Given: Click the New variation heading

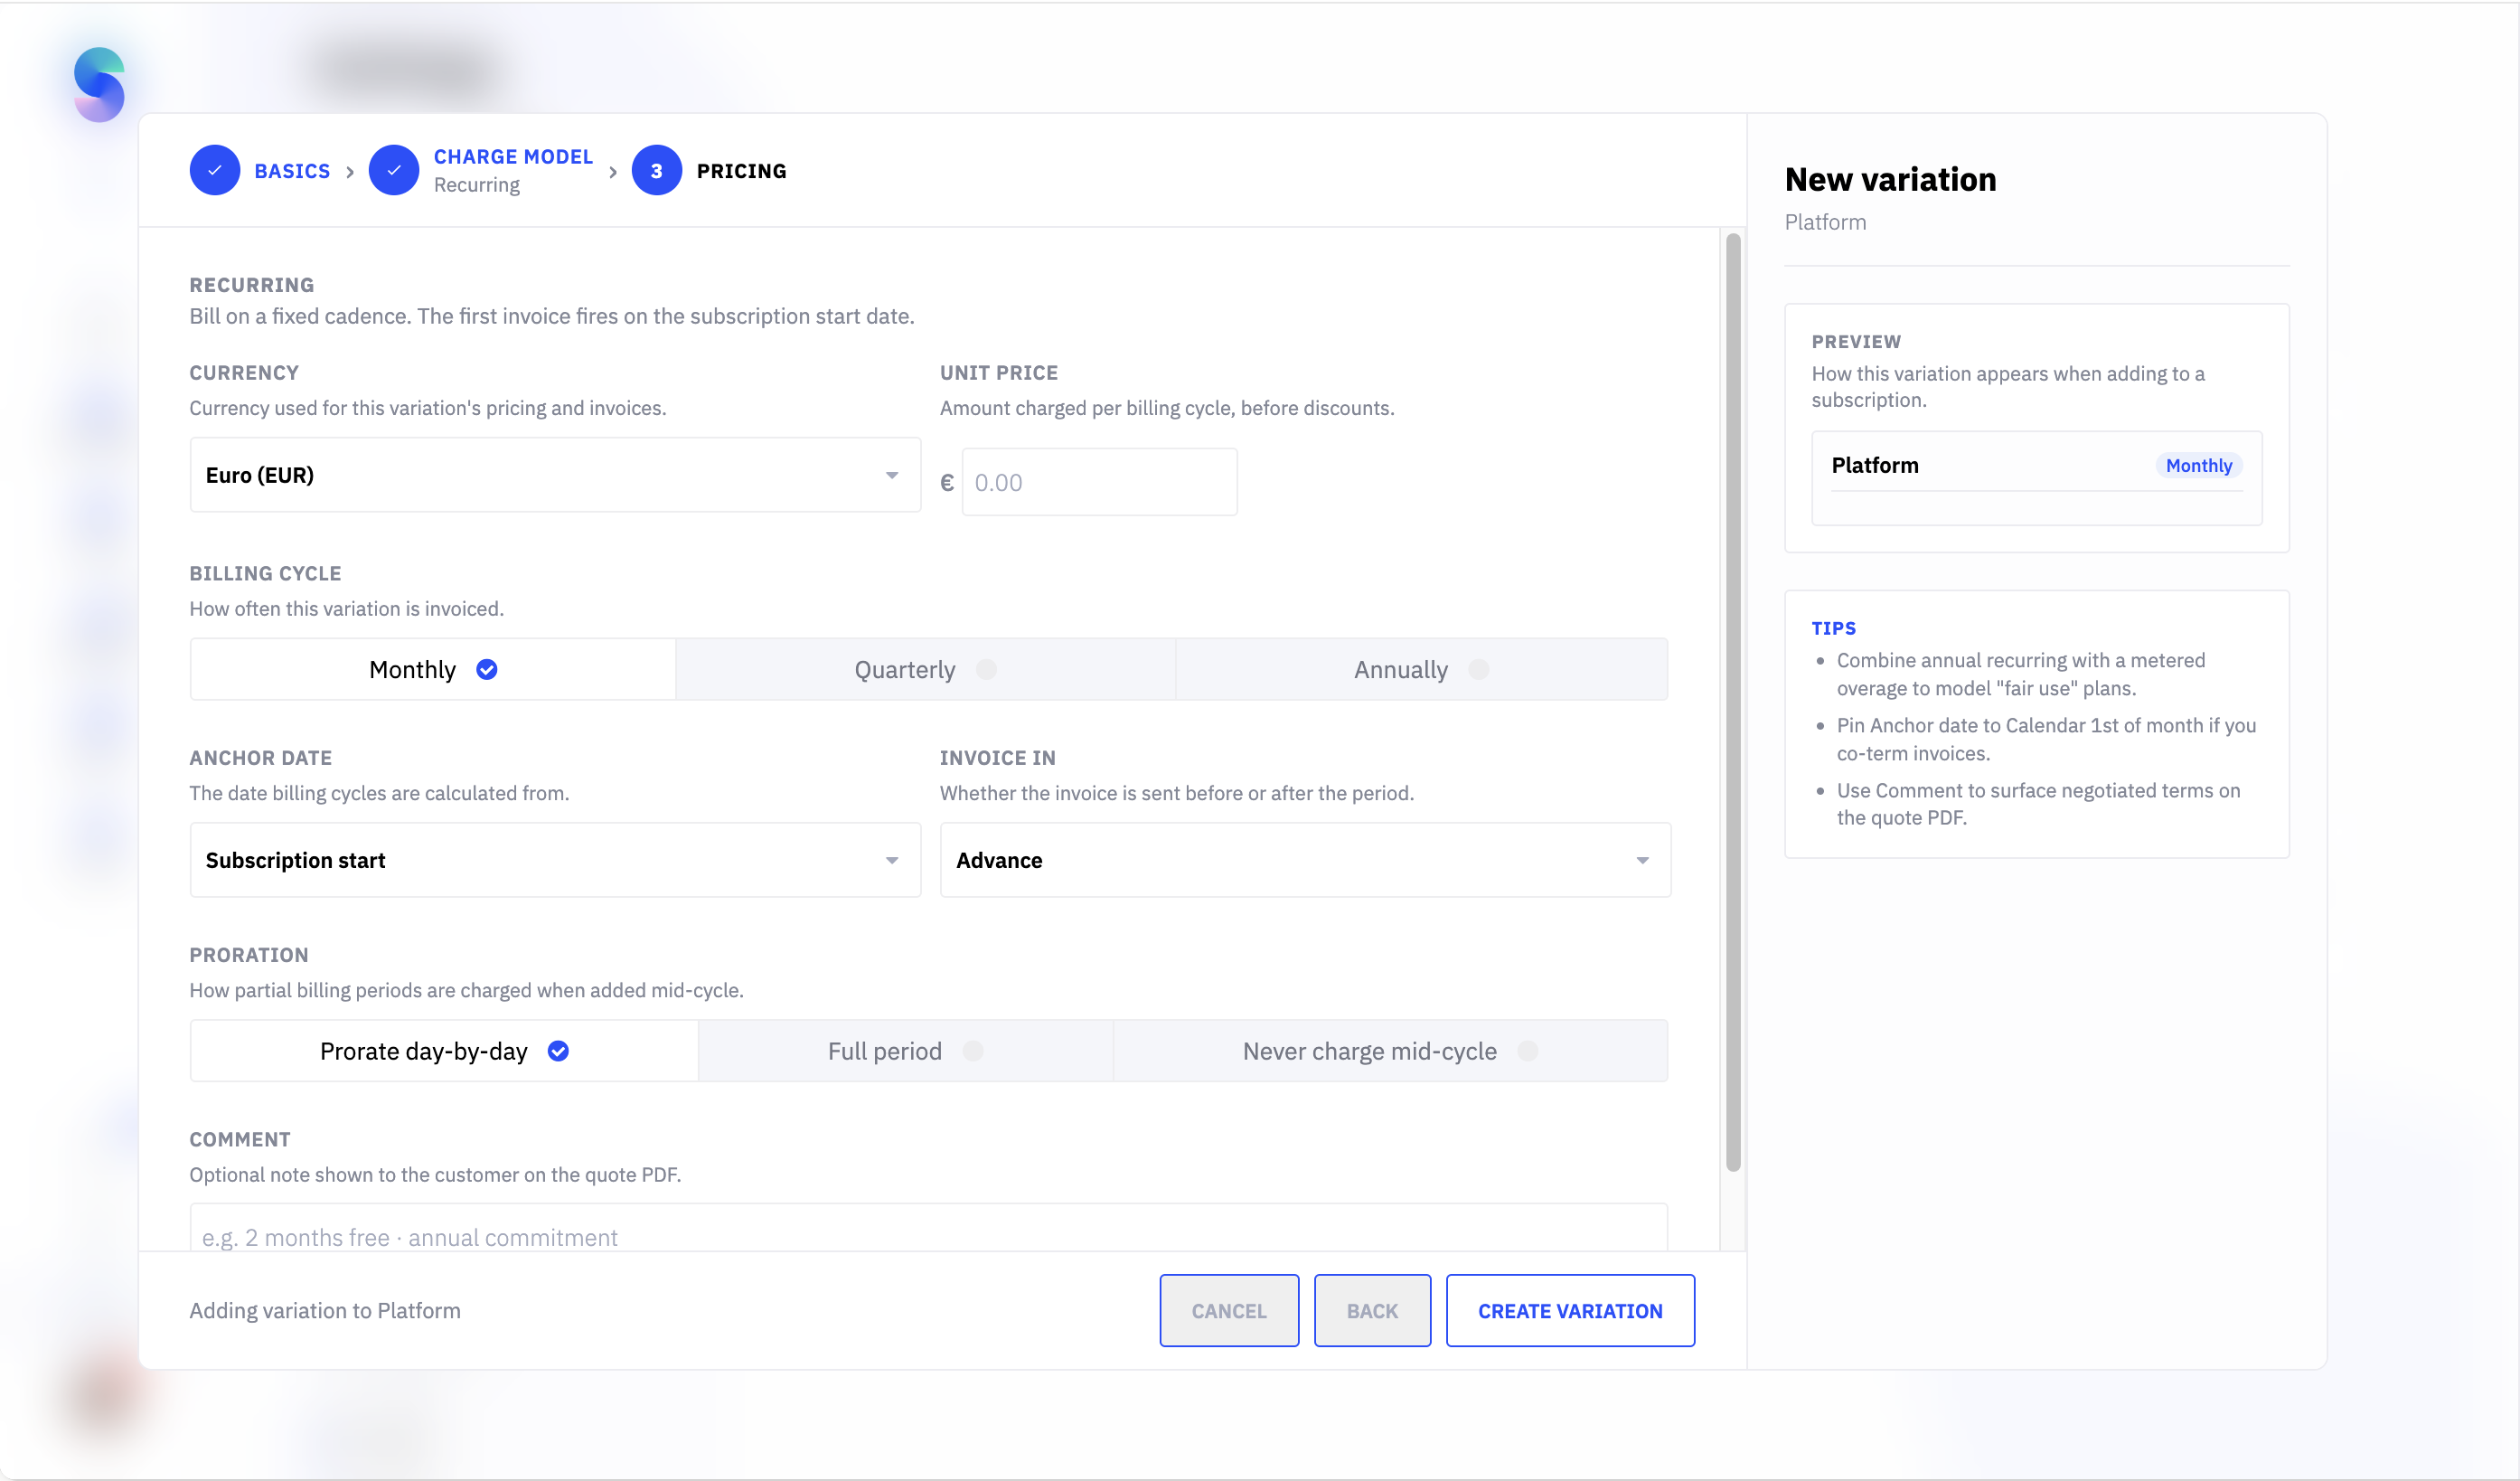Looking at the screenshot, I should point(1890,179).
